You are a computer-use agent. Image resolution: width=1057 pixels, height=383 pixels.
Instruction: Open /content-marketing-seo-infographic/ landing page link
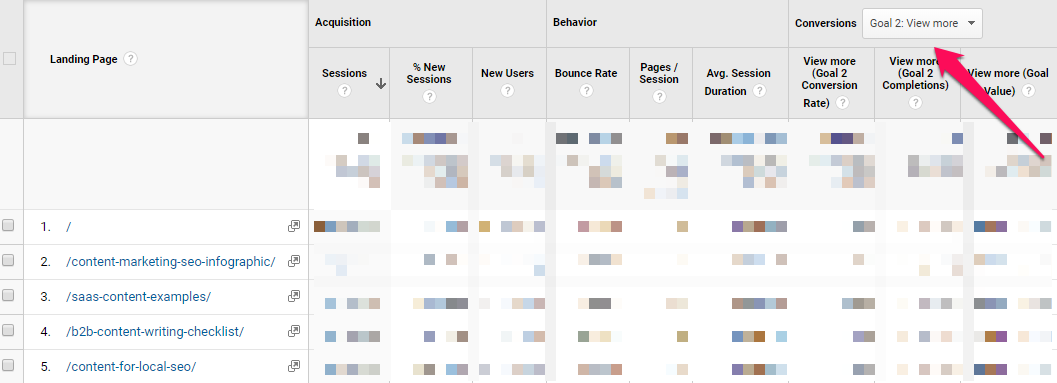coord(171,262)
